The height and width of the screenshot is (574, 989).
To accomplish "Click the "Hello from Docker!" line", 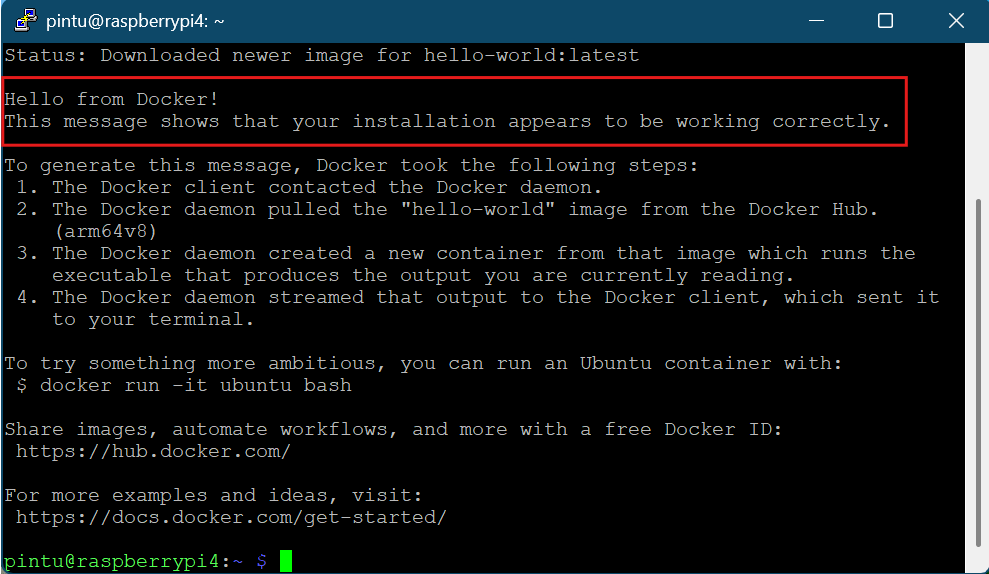I will (112, 99).
